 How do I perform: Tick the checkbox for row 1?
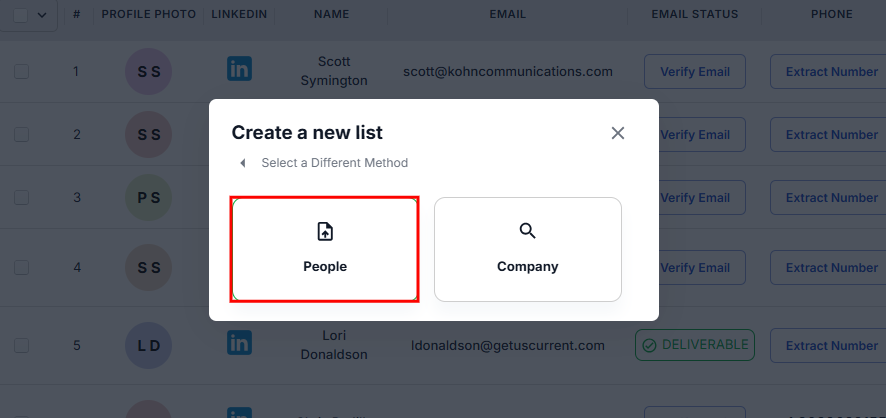coord(21,72)
